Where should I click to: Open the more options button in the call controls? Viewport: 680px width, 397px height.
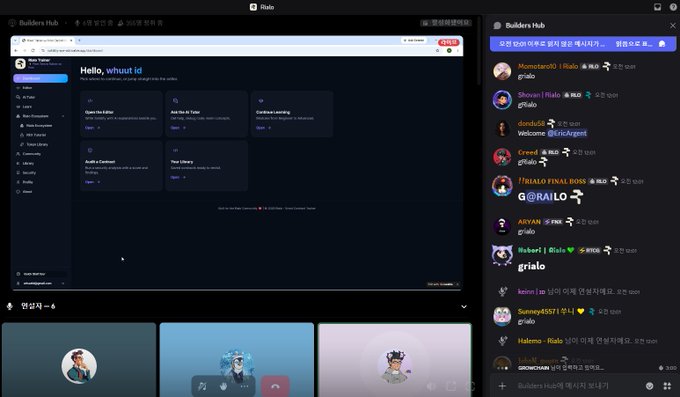pyautogui.click(x=244, y=386)
